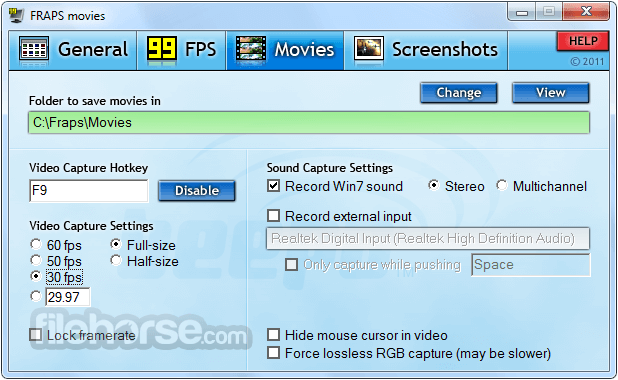Open the Realtek Digital Input dropdown

(428, 238)
